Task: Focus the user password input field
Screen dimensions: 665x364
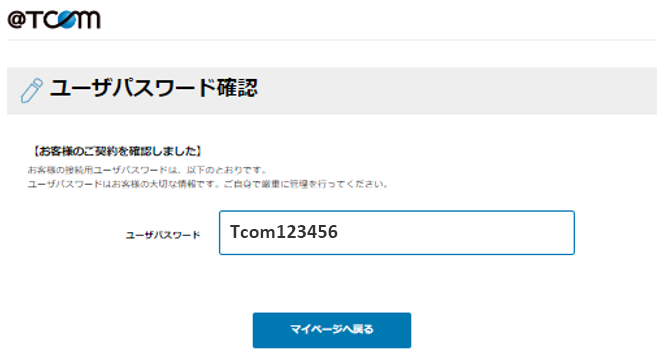Action: 397,233
